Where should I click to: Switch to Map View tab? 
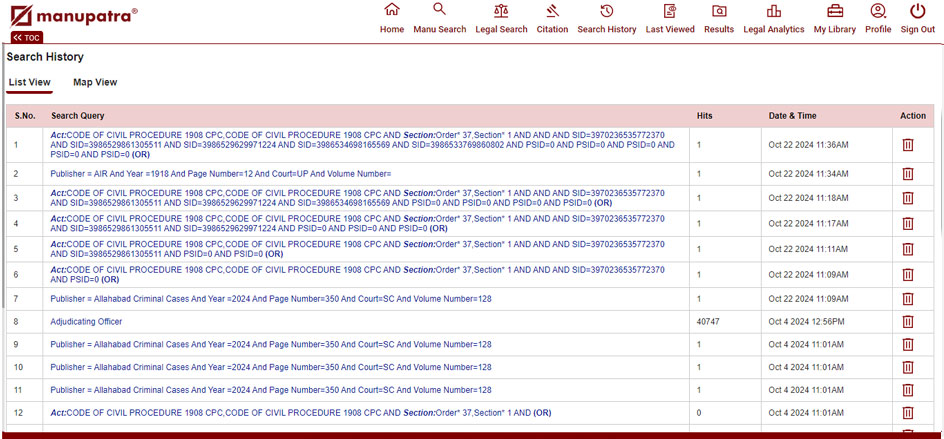(95, 82)
